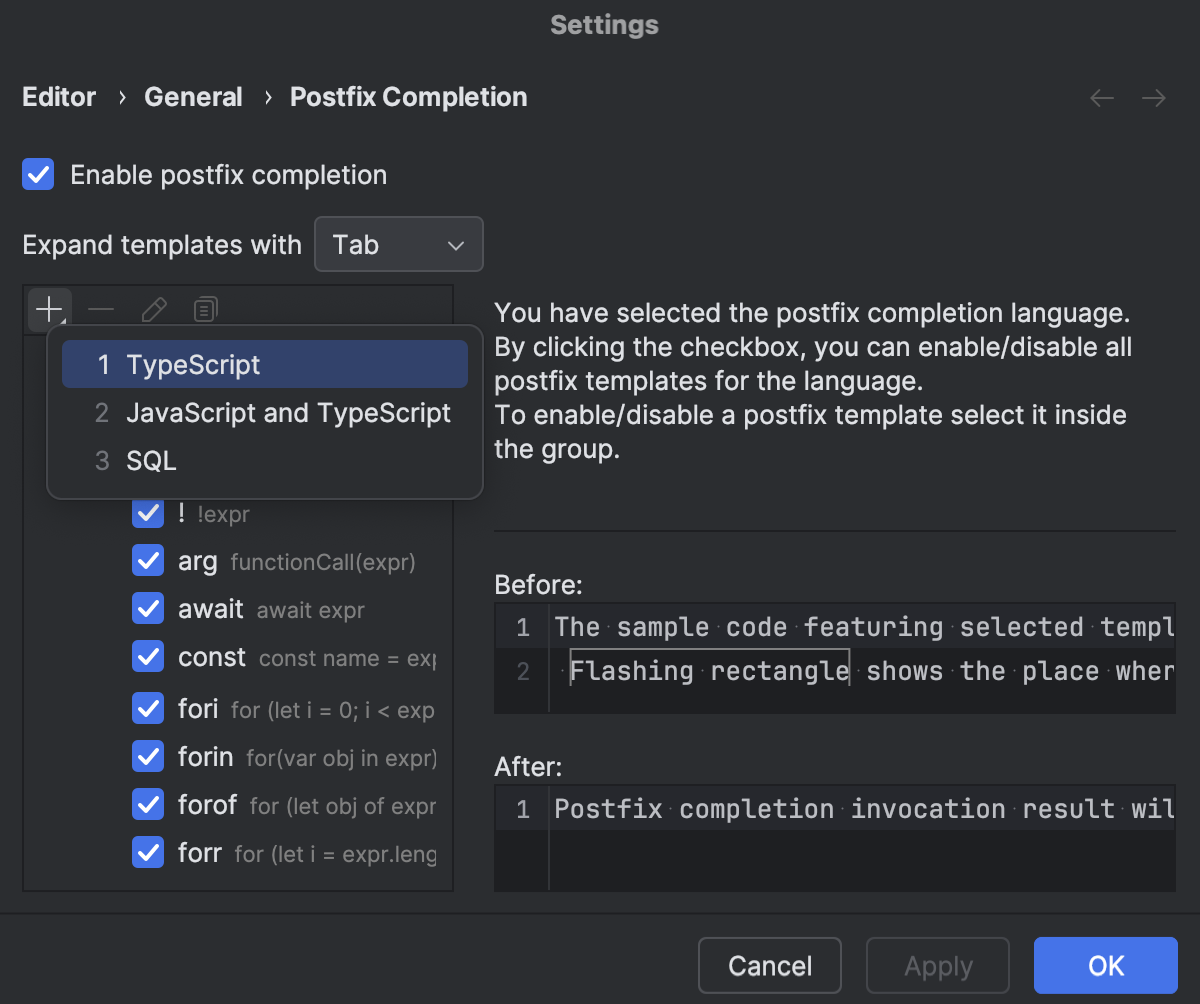Image resolution: width=1200 pixels, height=1004 pixels.
Task: Open the Expand templates with Tab dropdown
Action: pyautogui.click(x=399, y=245)
